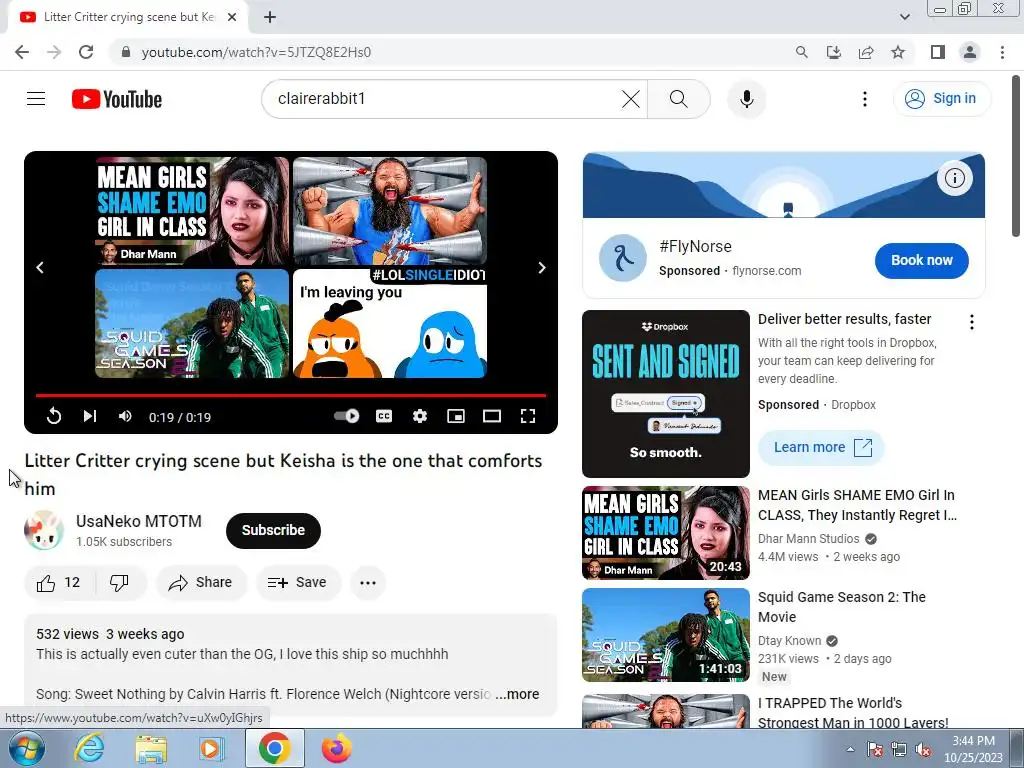1024x768 pixels.
Task: Open the MEAN Girls SHAME EMO Girl video title
Action: (857, 505)
